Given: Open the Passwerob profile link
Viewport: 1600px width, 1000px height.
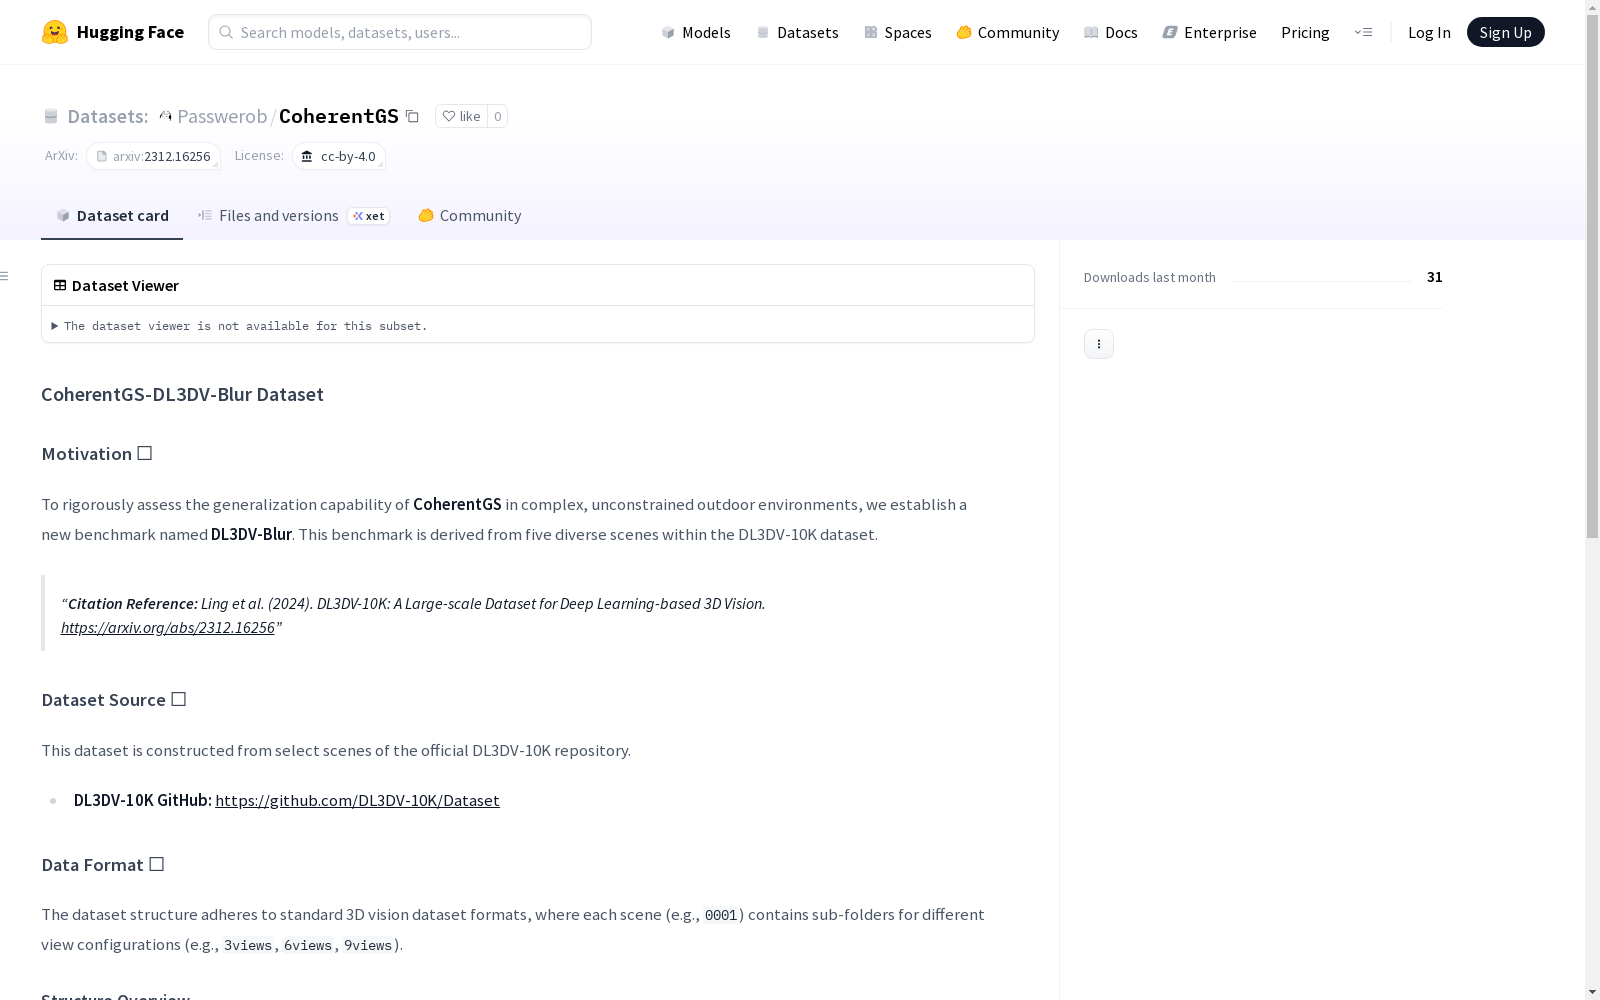Looking at the screenshot, I should tap(222, 116).
